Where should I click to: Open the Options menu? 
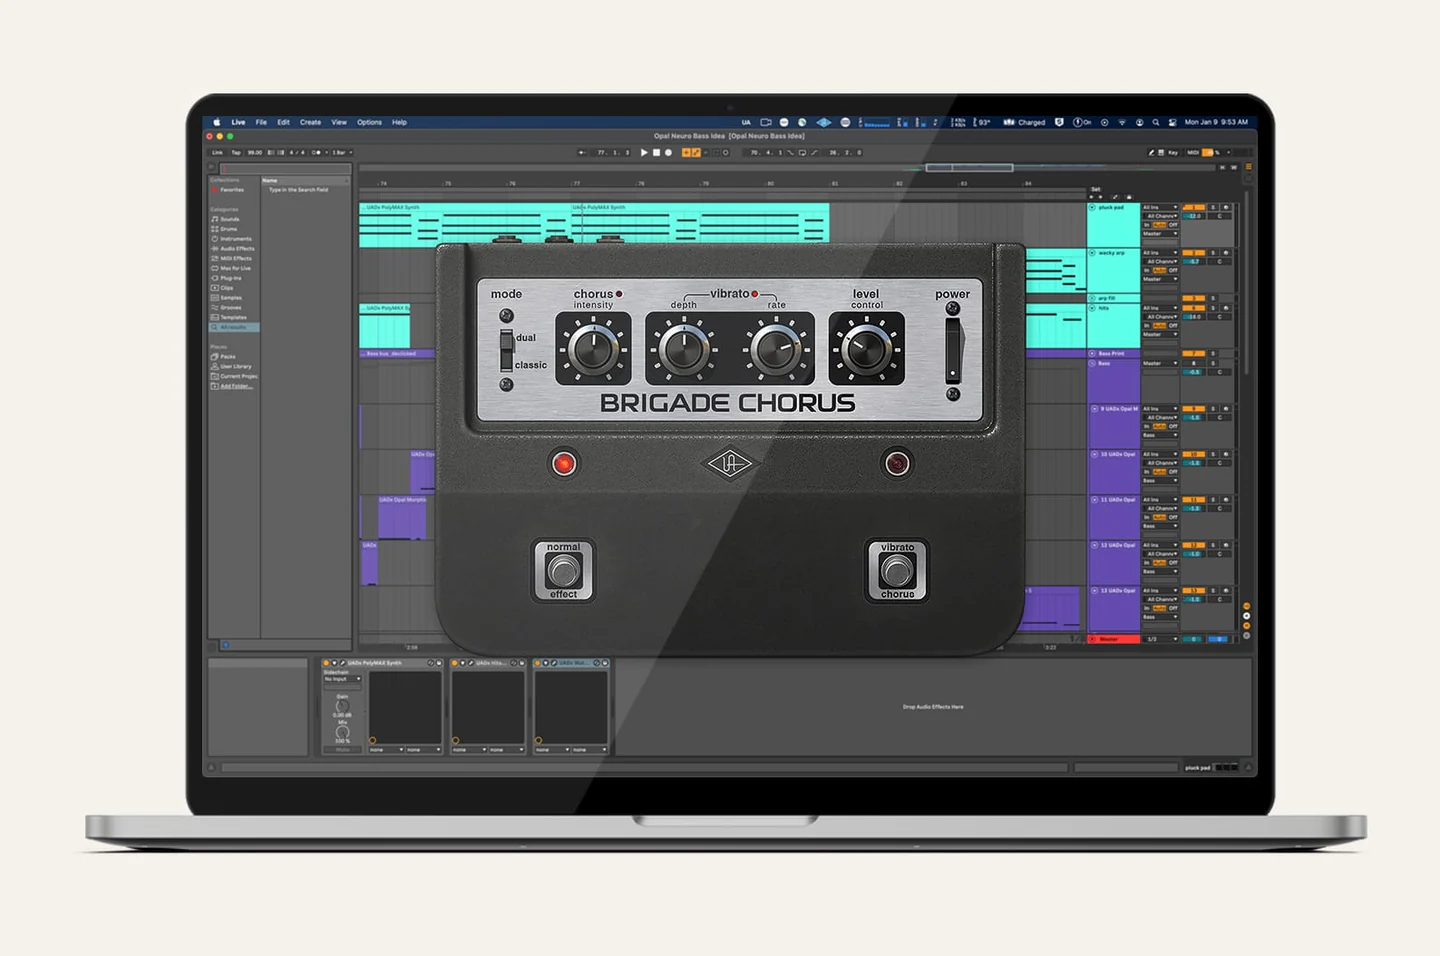(x=369, y=122)
